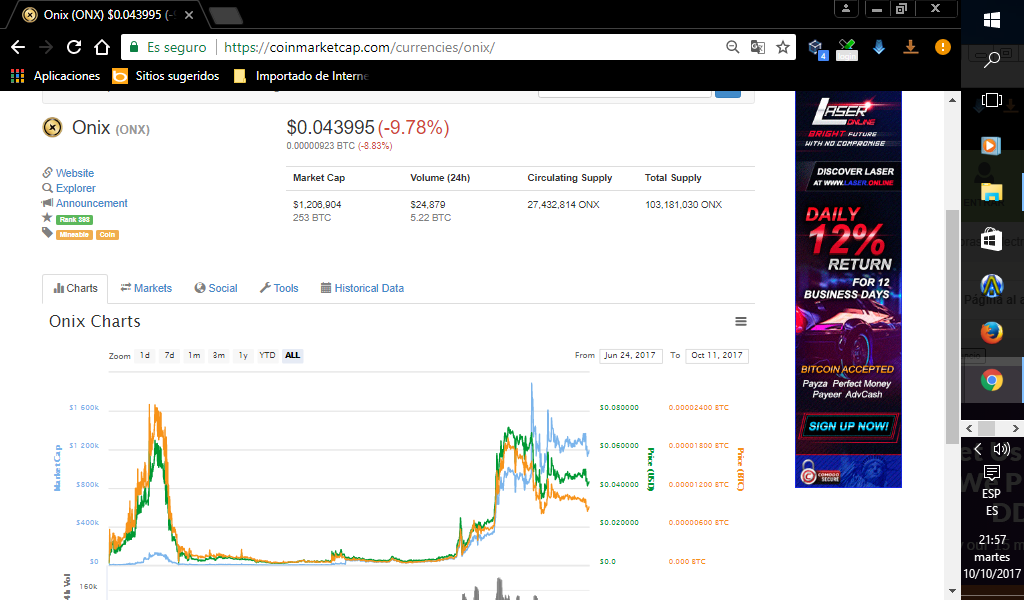Screen dimensions: 1024x600
Task: Bookmark this page with the star icon
Action: click(x=782, y=47)
